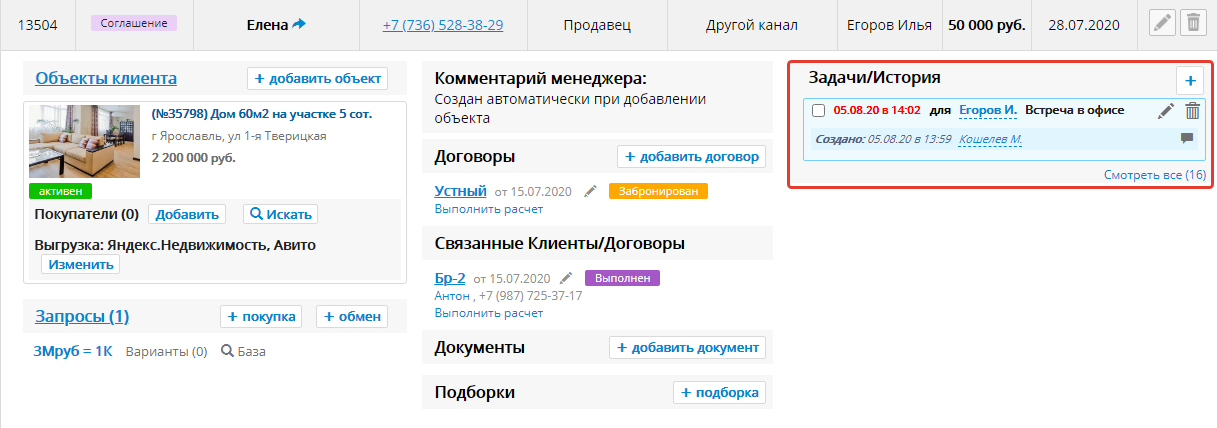Edit the Встреча в офисе task via pencil
The width and height of the screenshot is (1217, 428).
[1166, 111]
